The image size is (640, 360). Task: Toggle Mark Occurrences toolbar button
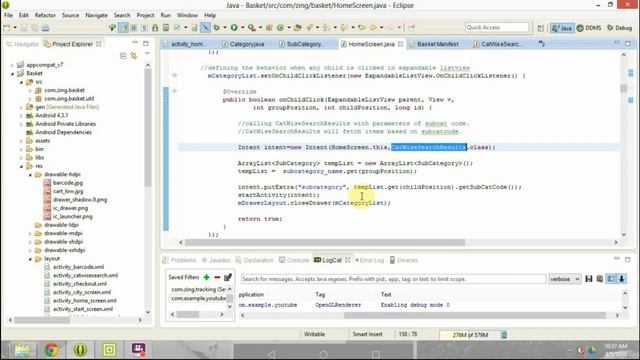tap(123, 28)
